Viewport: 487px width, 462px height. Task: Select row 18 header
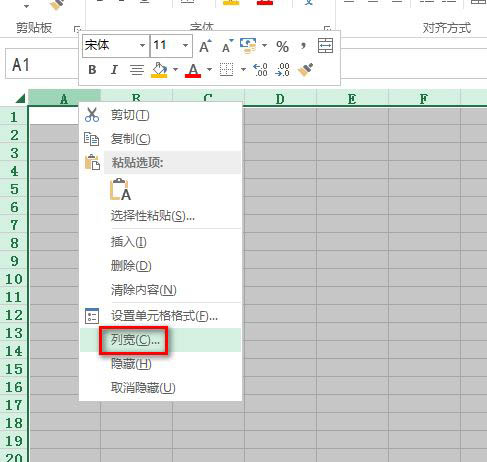pos(14,423)
